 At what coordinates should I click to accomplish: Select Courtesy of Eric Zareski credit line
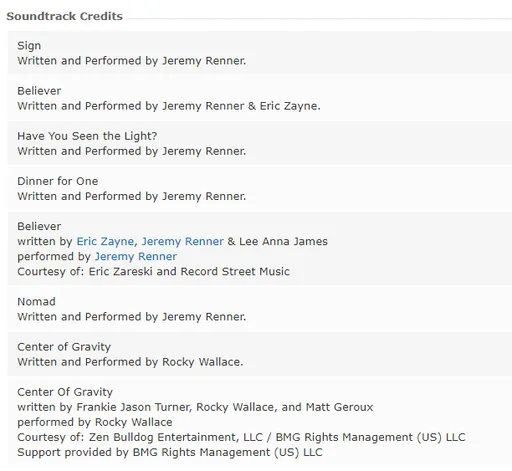tap(153, 271)
